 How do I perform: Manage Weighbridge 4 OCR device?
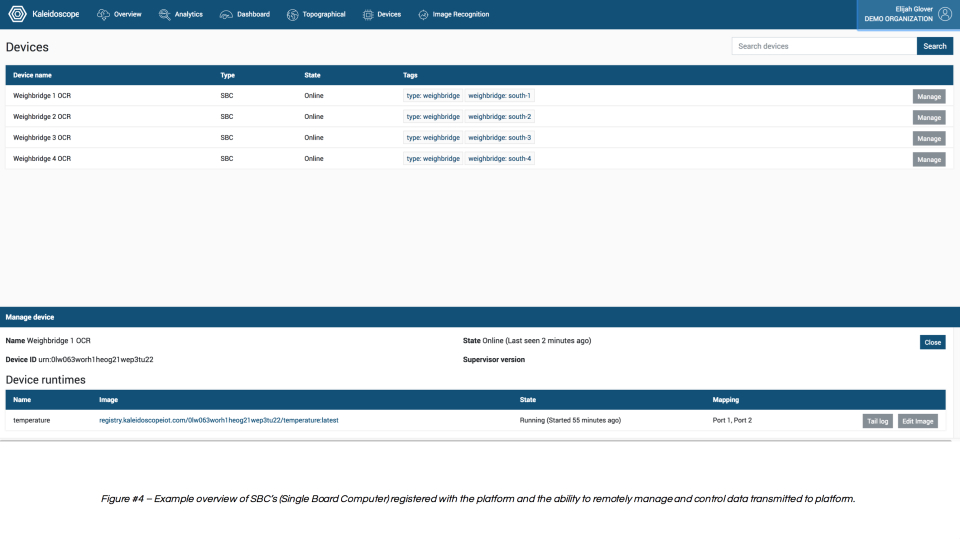point(929,159)
